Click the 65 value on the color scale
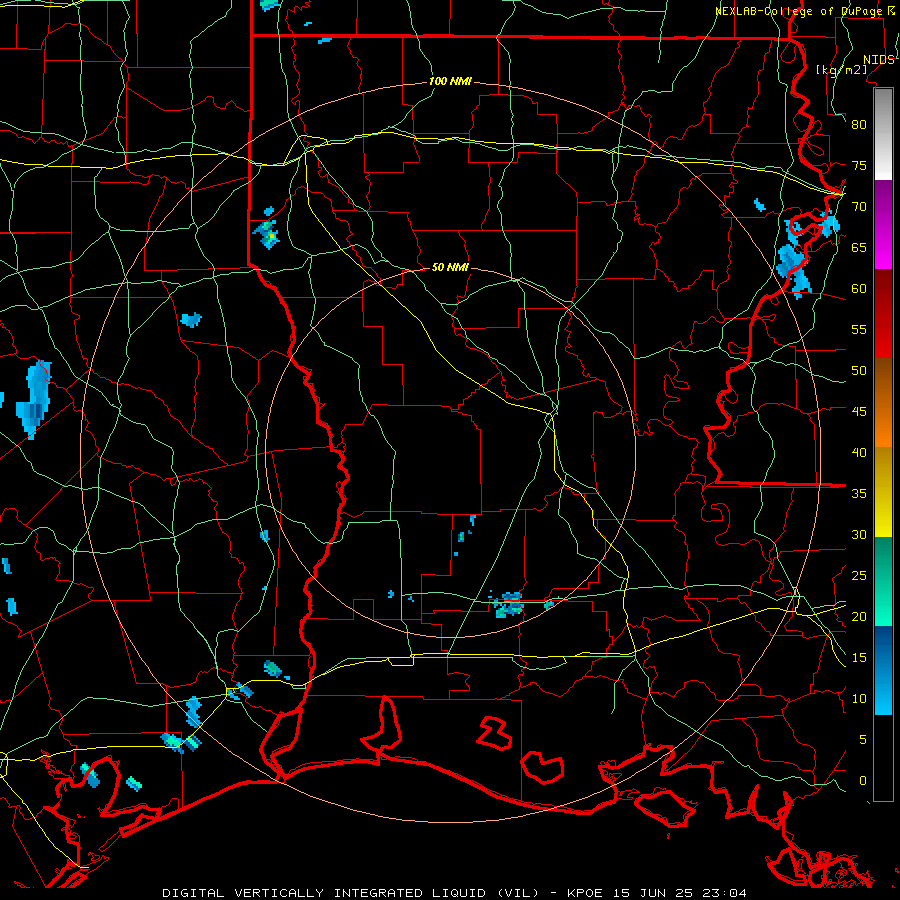 coord(859,247)
